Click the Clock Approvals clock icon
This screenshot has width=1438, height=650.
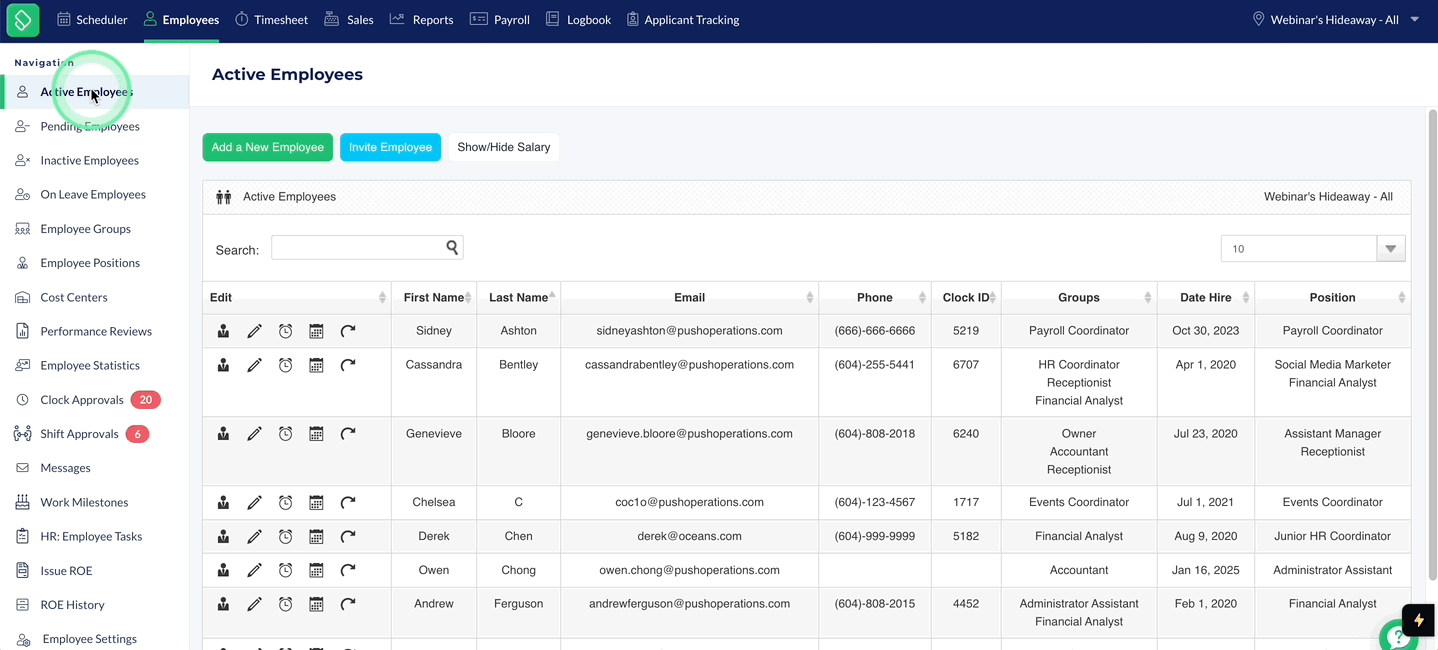click(x=22, y=400)
